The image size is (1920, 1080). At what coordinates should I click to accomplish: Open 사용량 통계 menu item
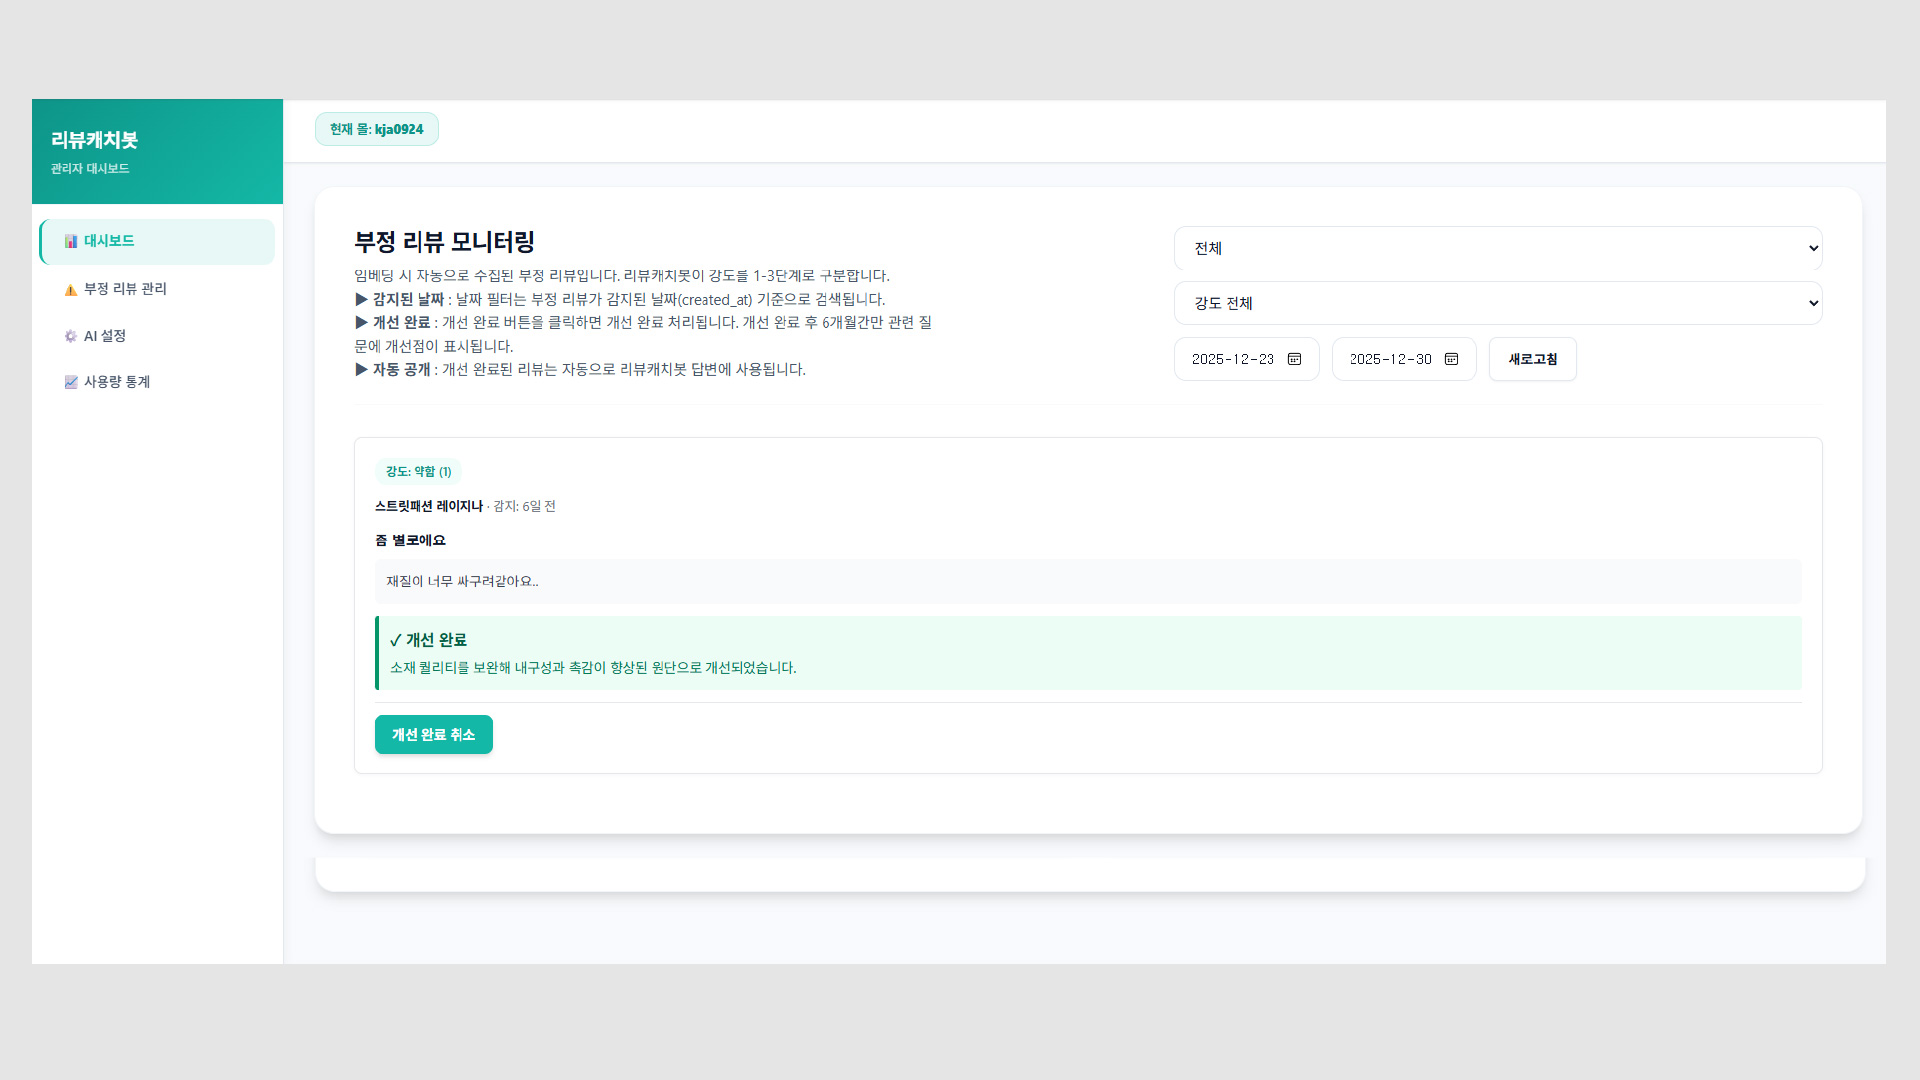pyautogui.click(x=117, y=382)
